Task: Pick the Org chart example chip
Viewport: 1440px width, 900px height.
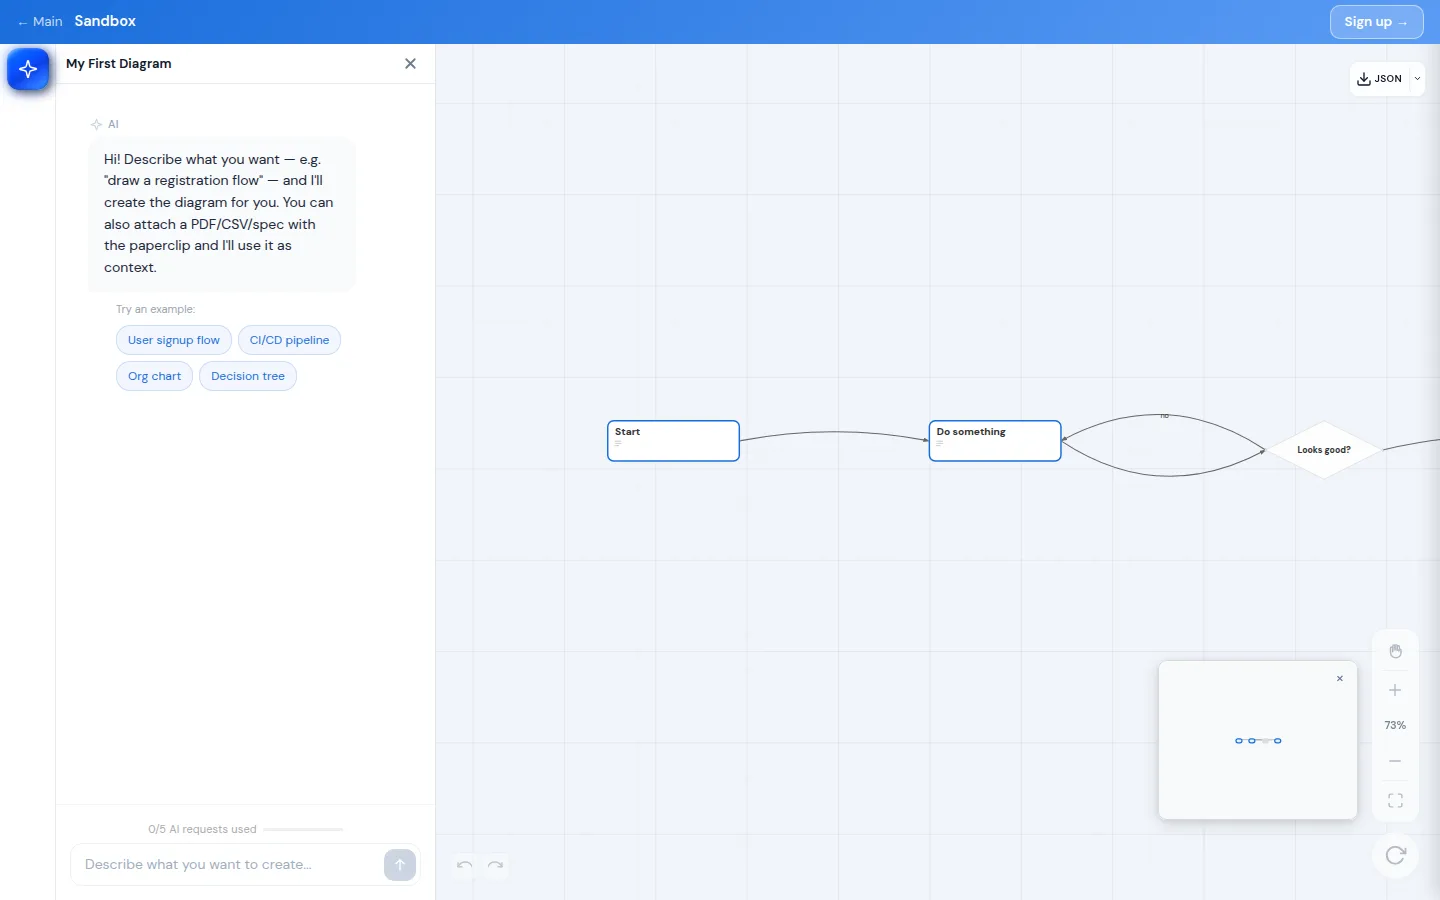Action: 154,376
